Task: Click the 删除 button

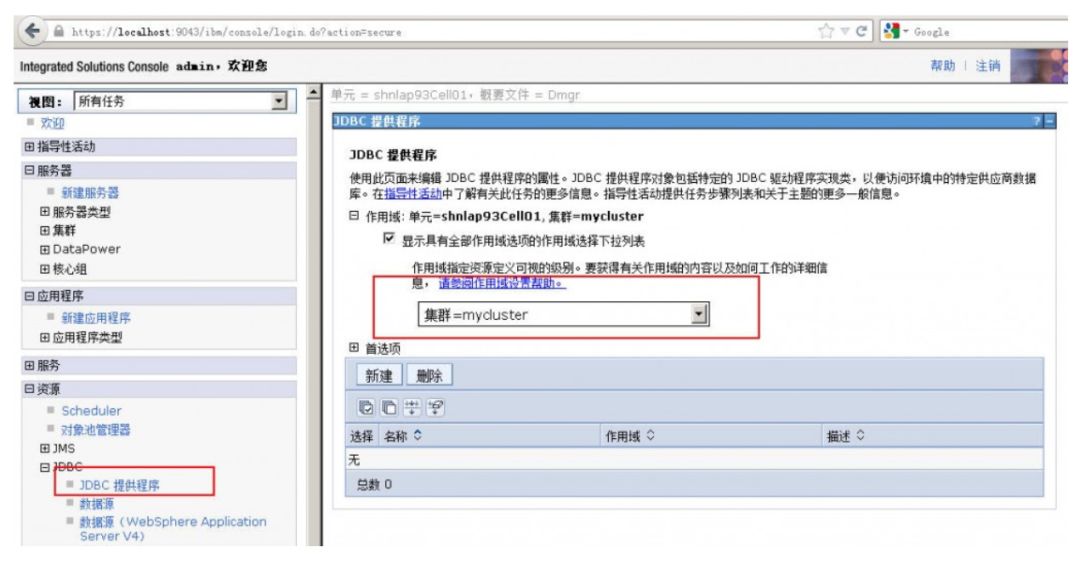Action: point(429,376)
